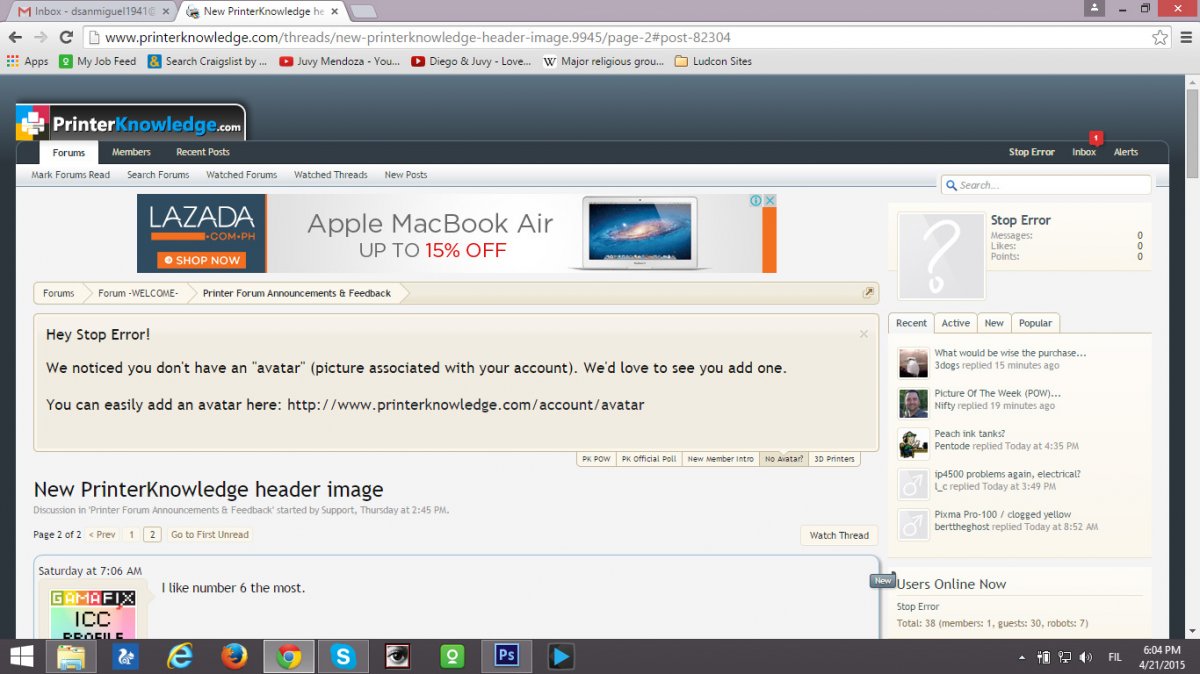Open the Chrome menu hamburger icon
The width and height of the screenshot is (1200, 674).
[1185, 37]
